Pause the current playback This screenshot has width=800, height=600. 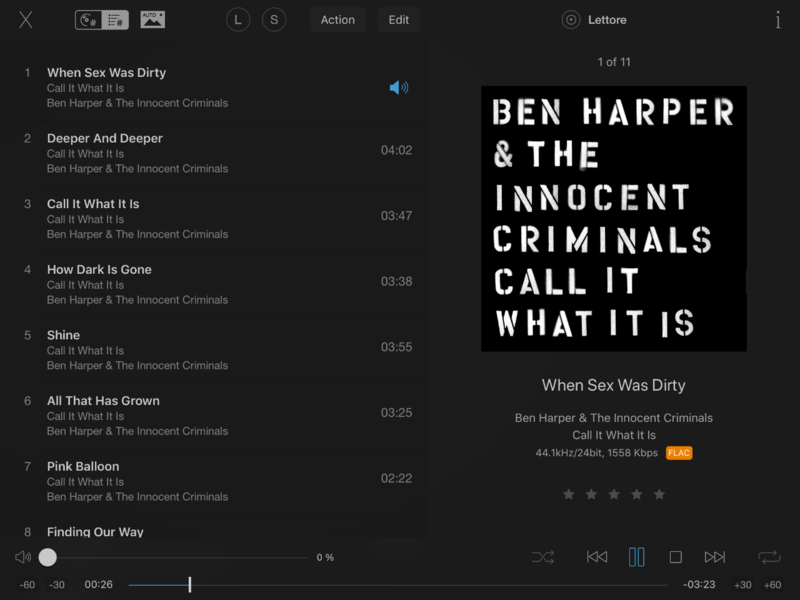[636, 557]
